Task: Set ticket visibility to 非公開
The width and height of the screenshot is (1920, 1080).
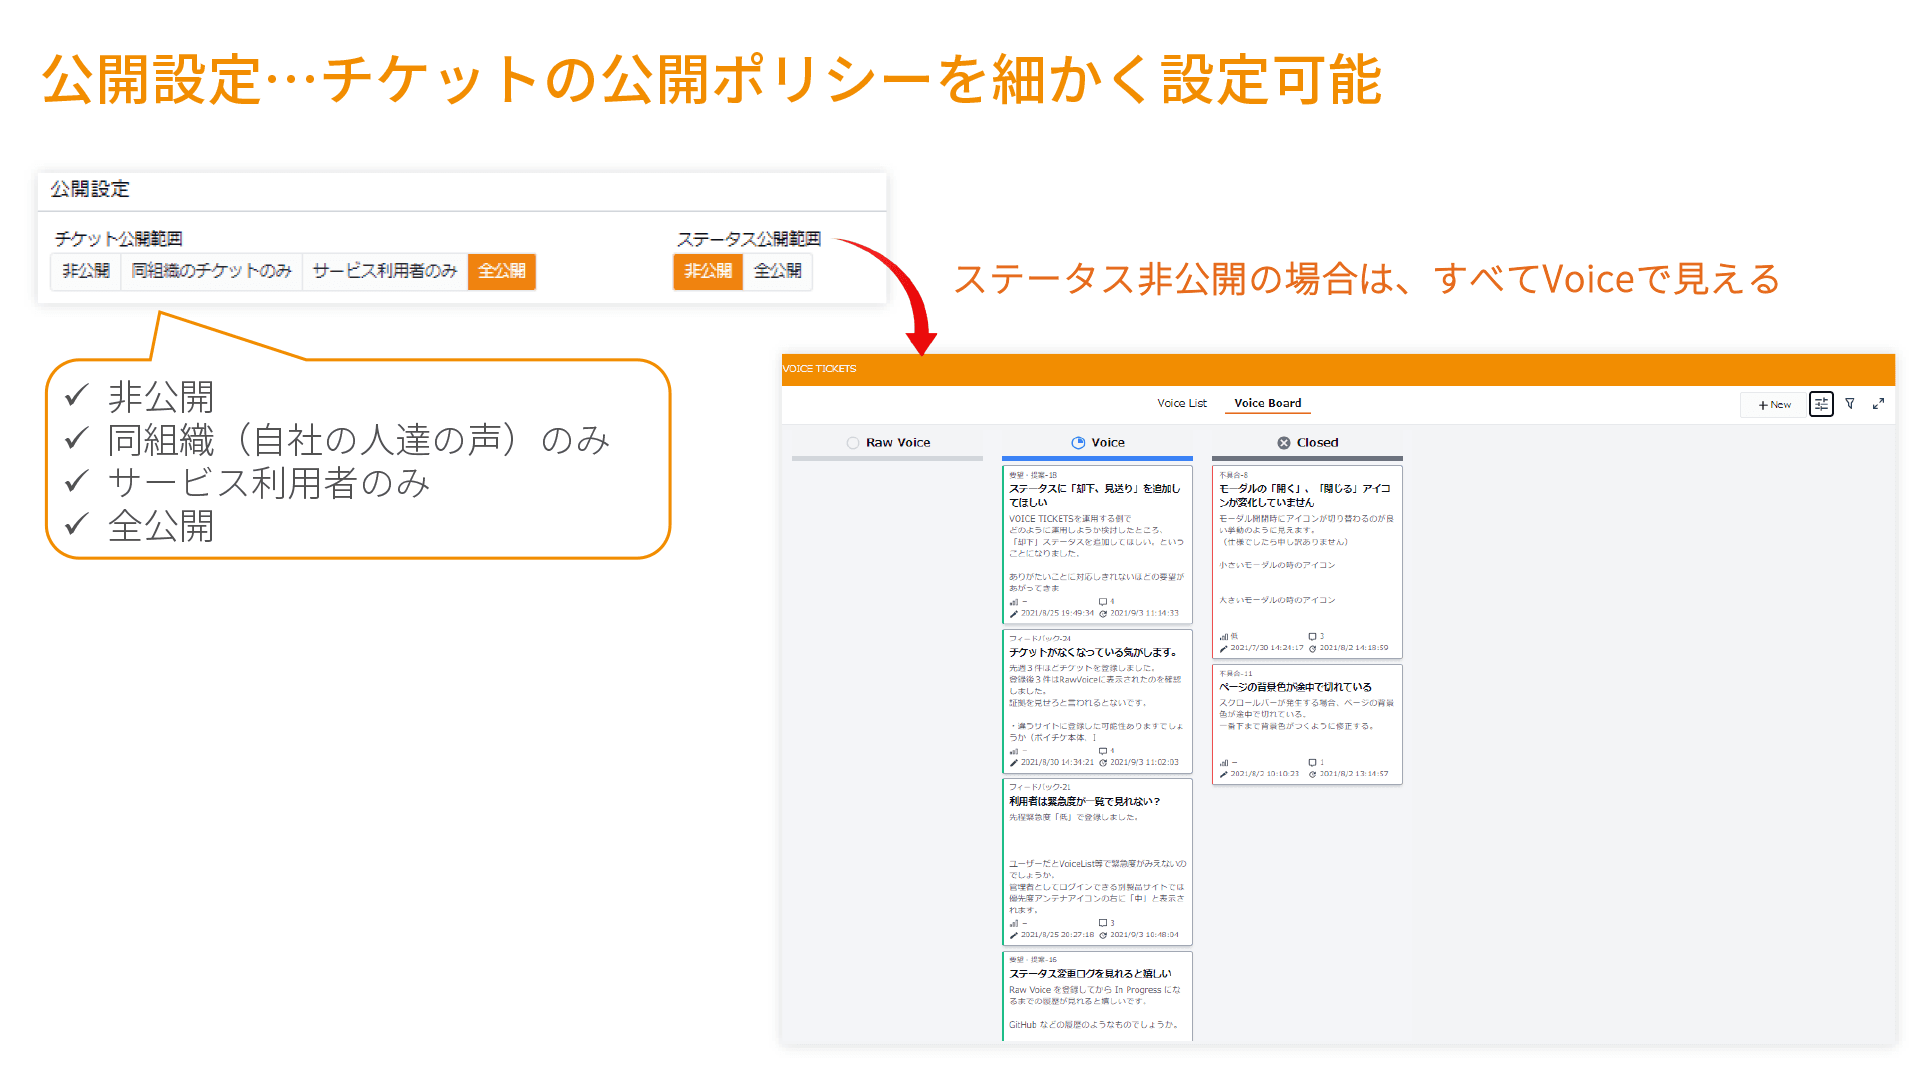Action: click(x=86, y=271)
